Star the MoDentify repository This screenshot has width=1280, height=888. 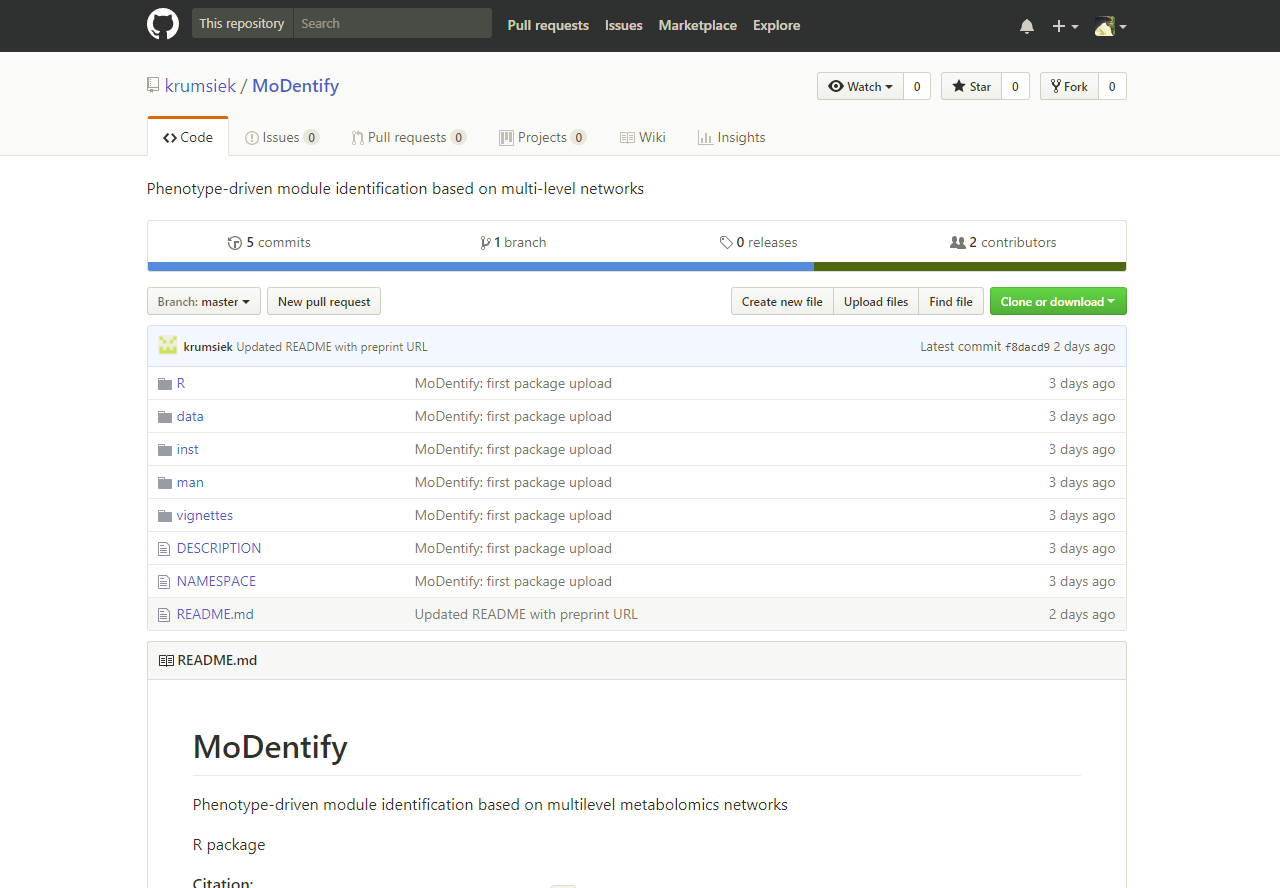[x=971, y=86]
